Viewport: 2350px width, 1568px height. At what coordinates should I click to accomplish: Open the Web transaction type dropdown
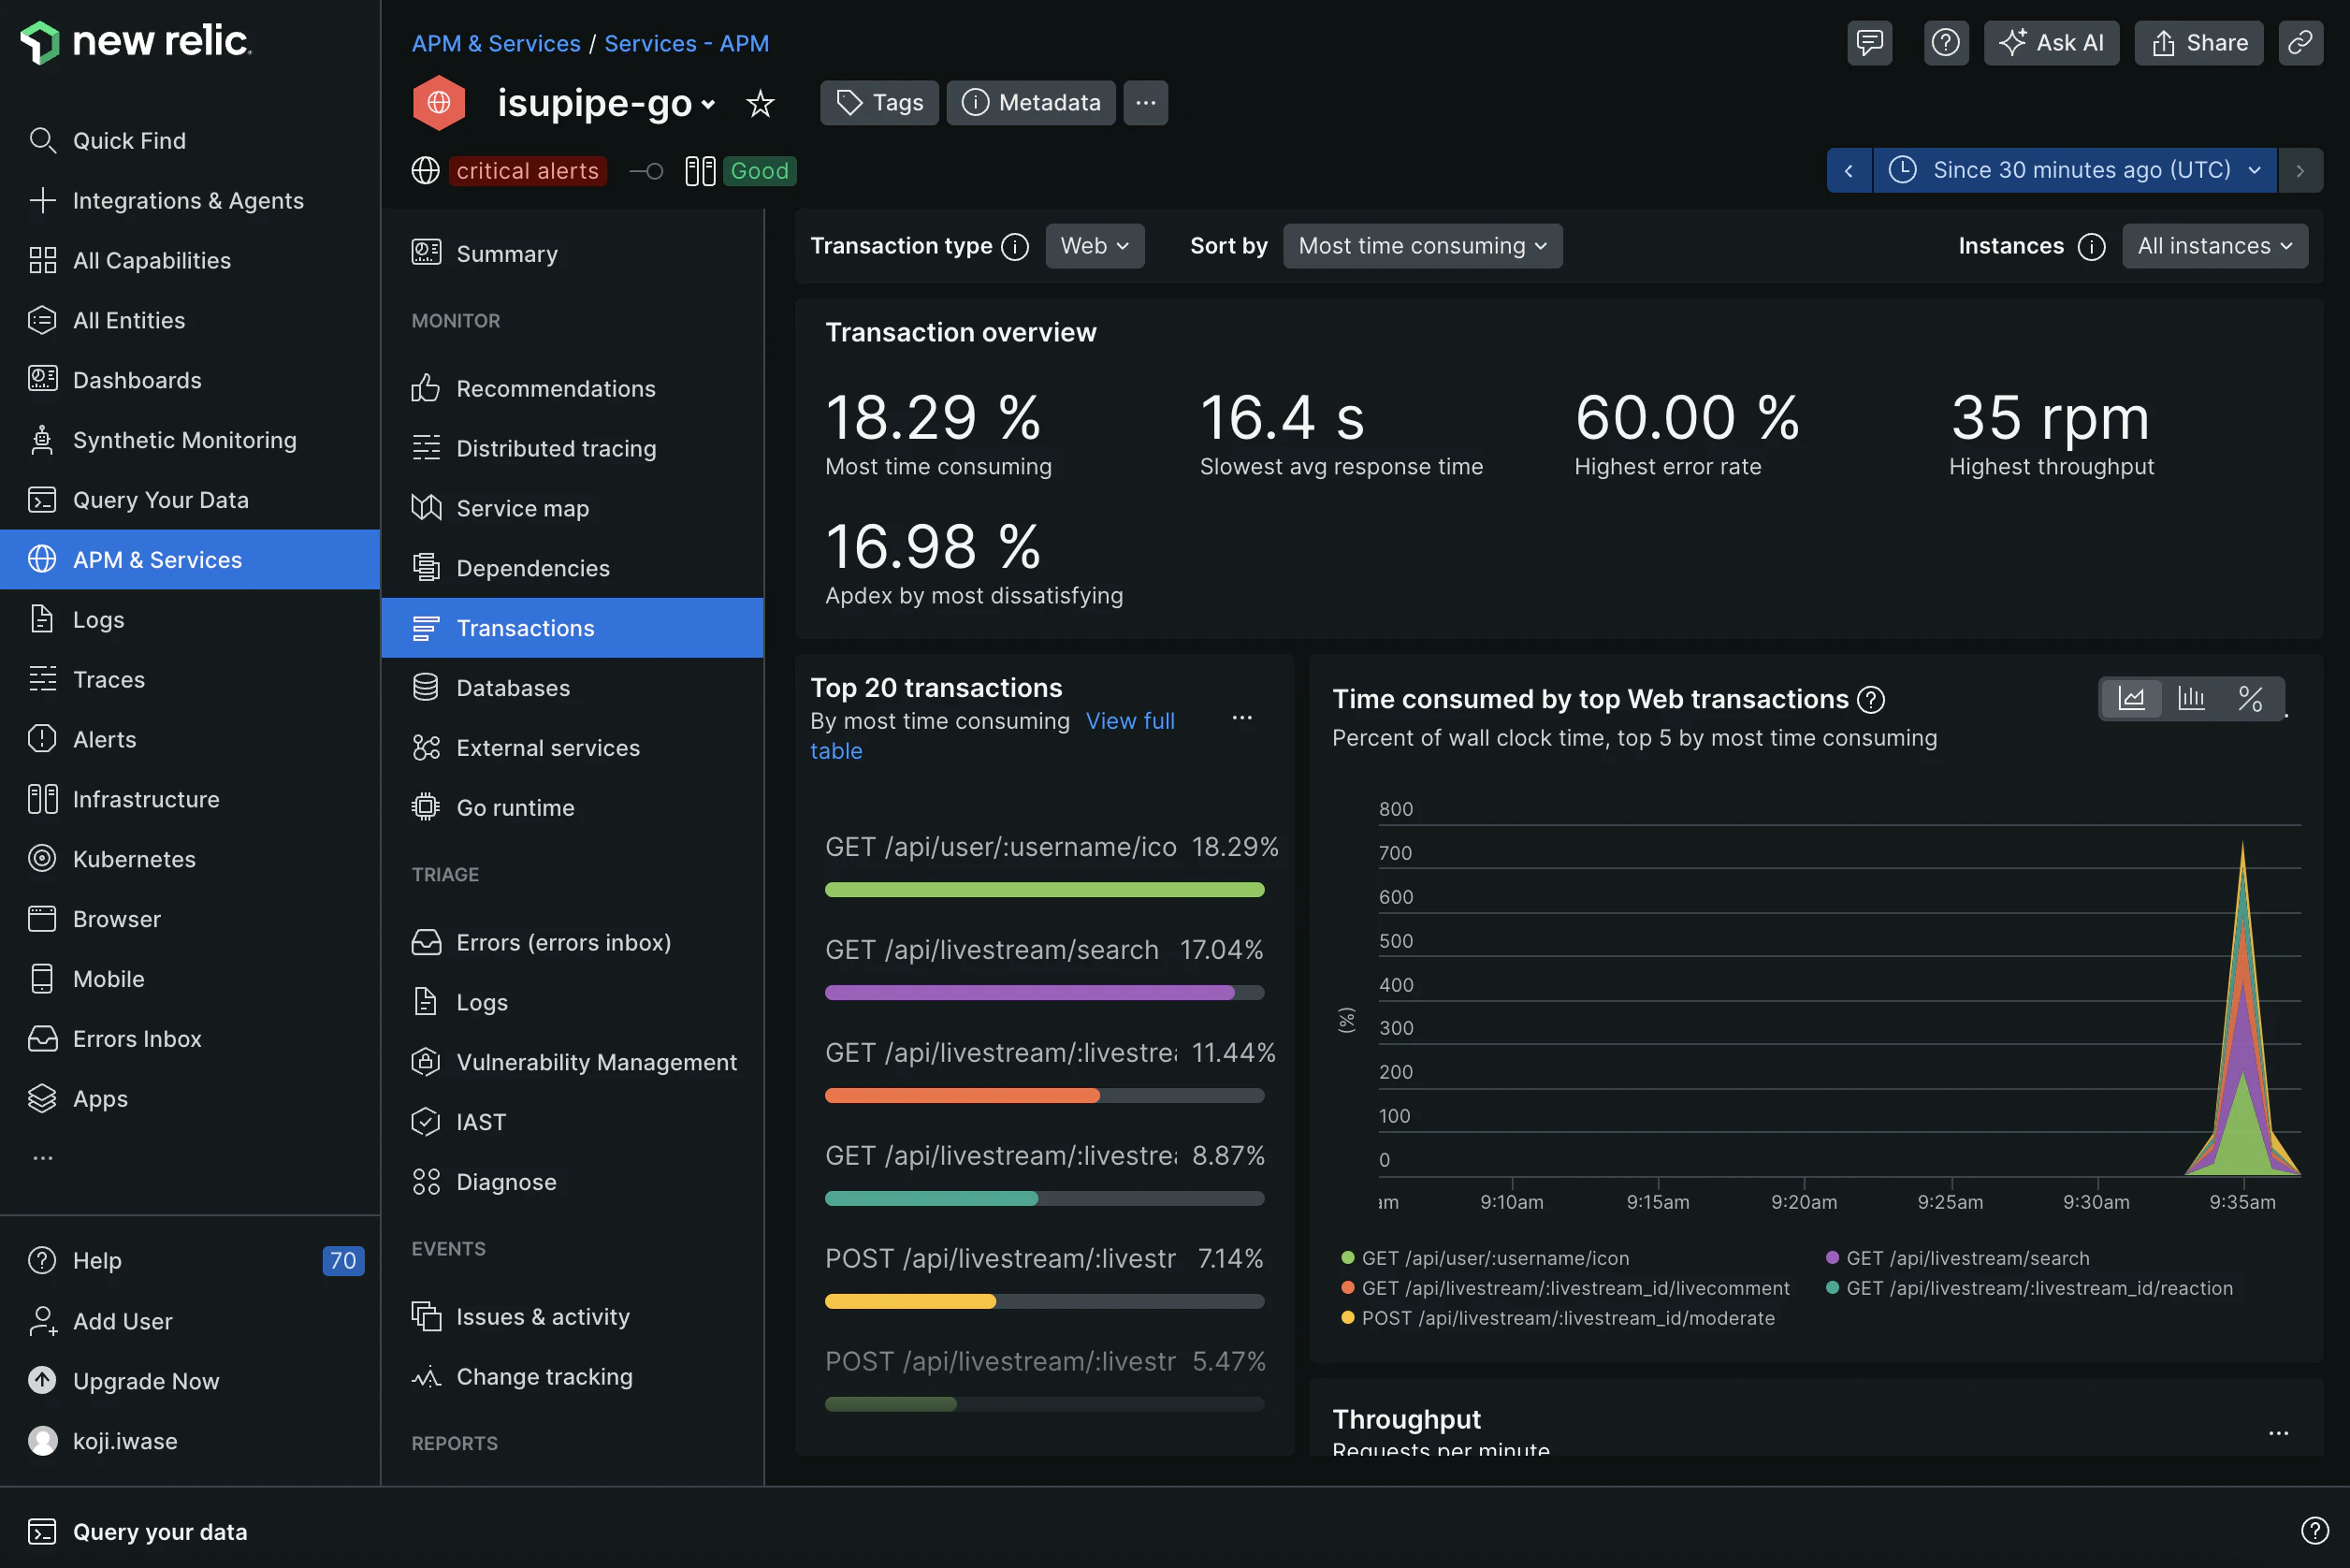(1094, 246)
